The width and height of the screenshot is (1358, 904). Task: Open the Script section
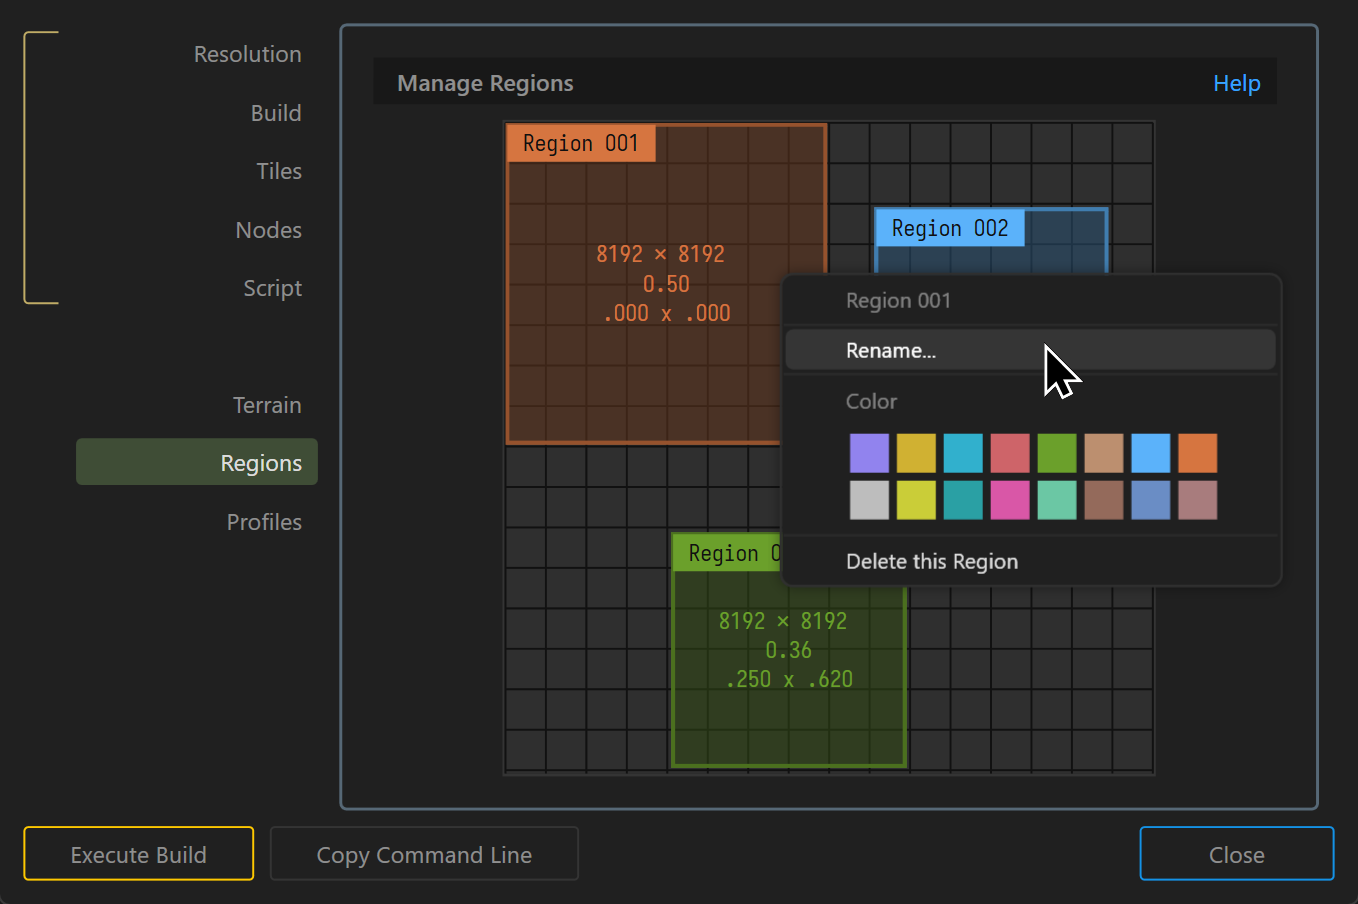272,288
